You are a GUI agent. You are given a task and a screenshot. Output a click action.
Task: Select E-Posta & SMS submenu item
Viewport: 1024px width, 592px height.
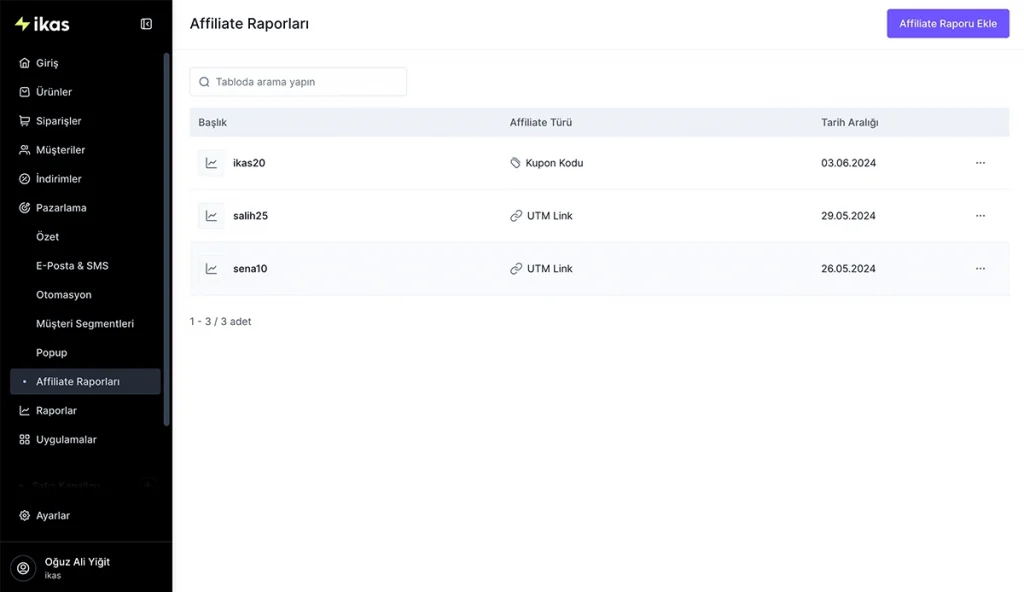point(72,266)
